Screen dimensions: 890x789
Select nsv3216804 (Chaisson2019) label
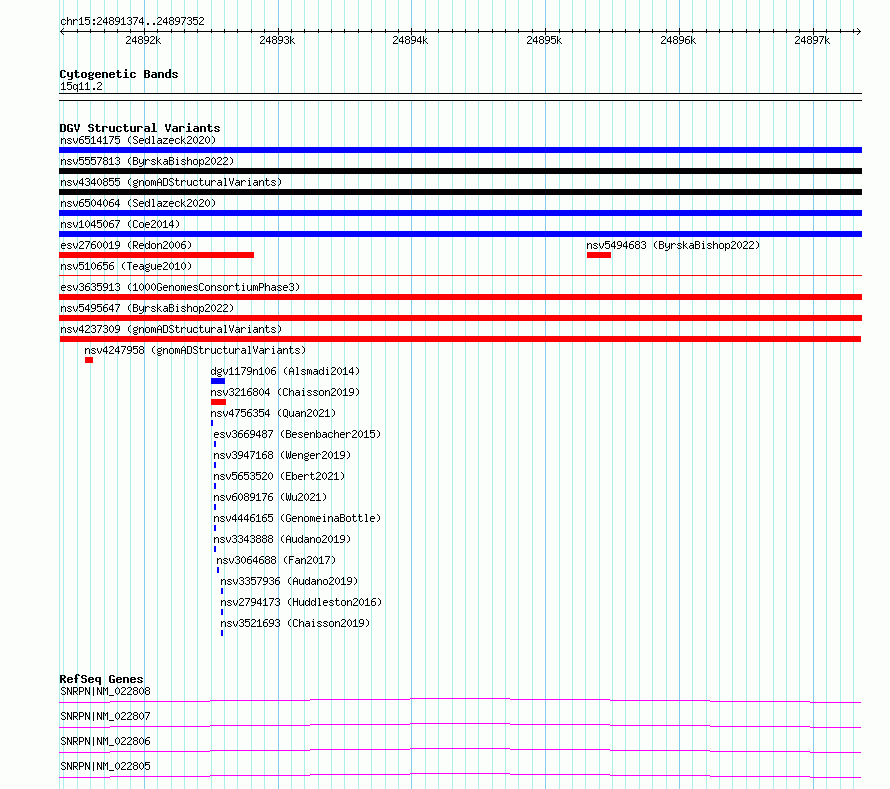point(285,392)
